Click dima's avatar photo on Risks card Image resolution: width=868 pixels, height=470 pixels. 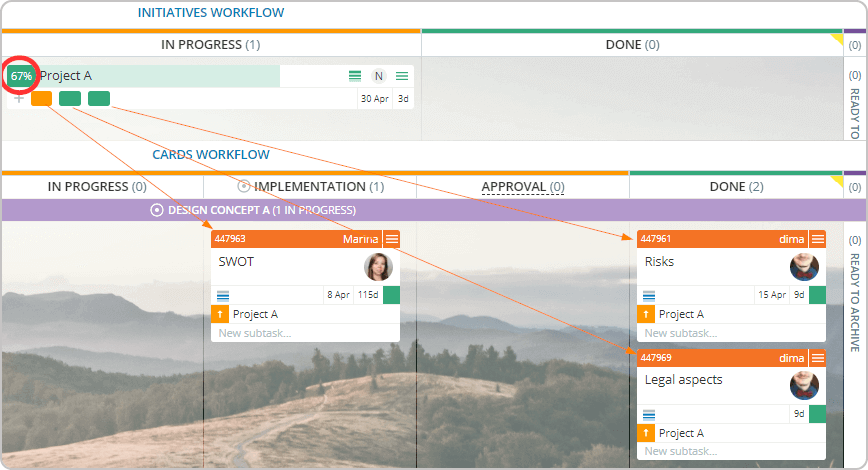click(x=804, y=267)
